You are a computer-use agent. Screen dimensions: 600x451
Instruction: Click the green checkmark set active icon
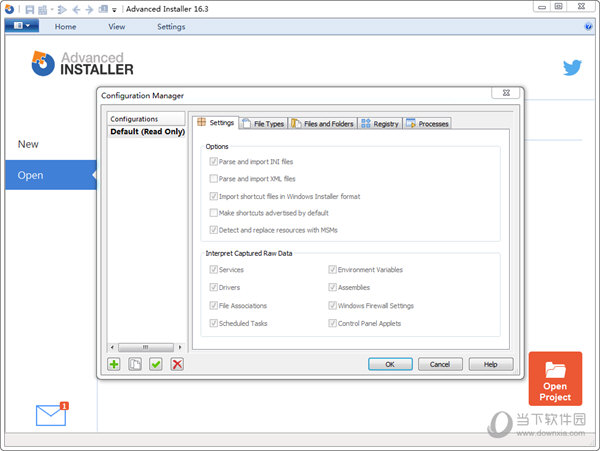pyautogui.click(x=156, y=364)
